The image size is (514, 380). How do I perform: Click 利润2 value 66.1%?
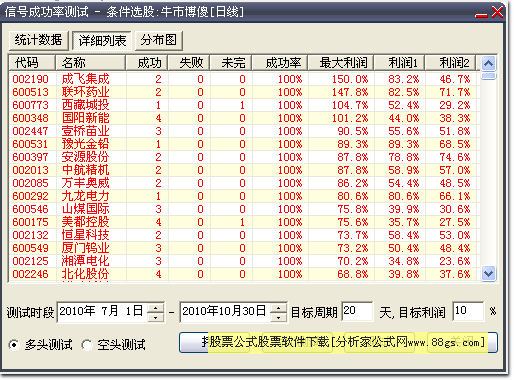(x=455, y=196)
